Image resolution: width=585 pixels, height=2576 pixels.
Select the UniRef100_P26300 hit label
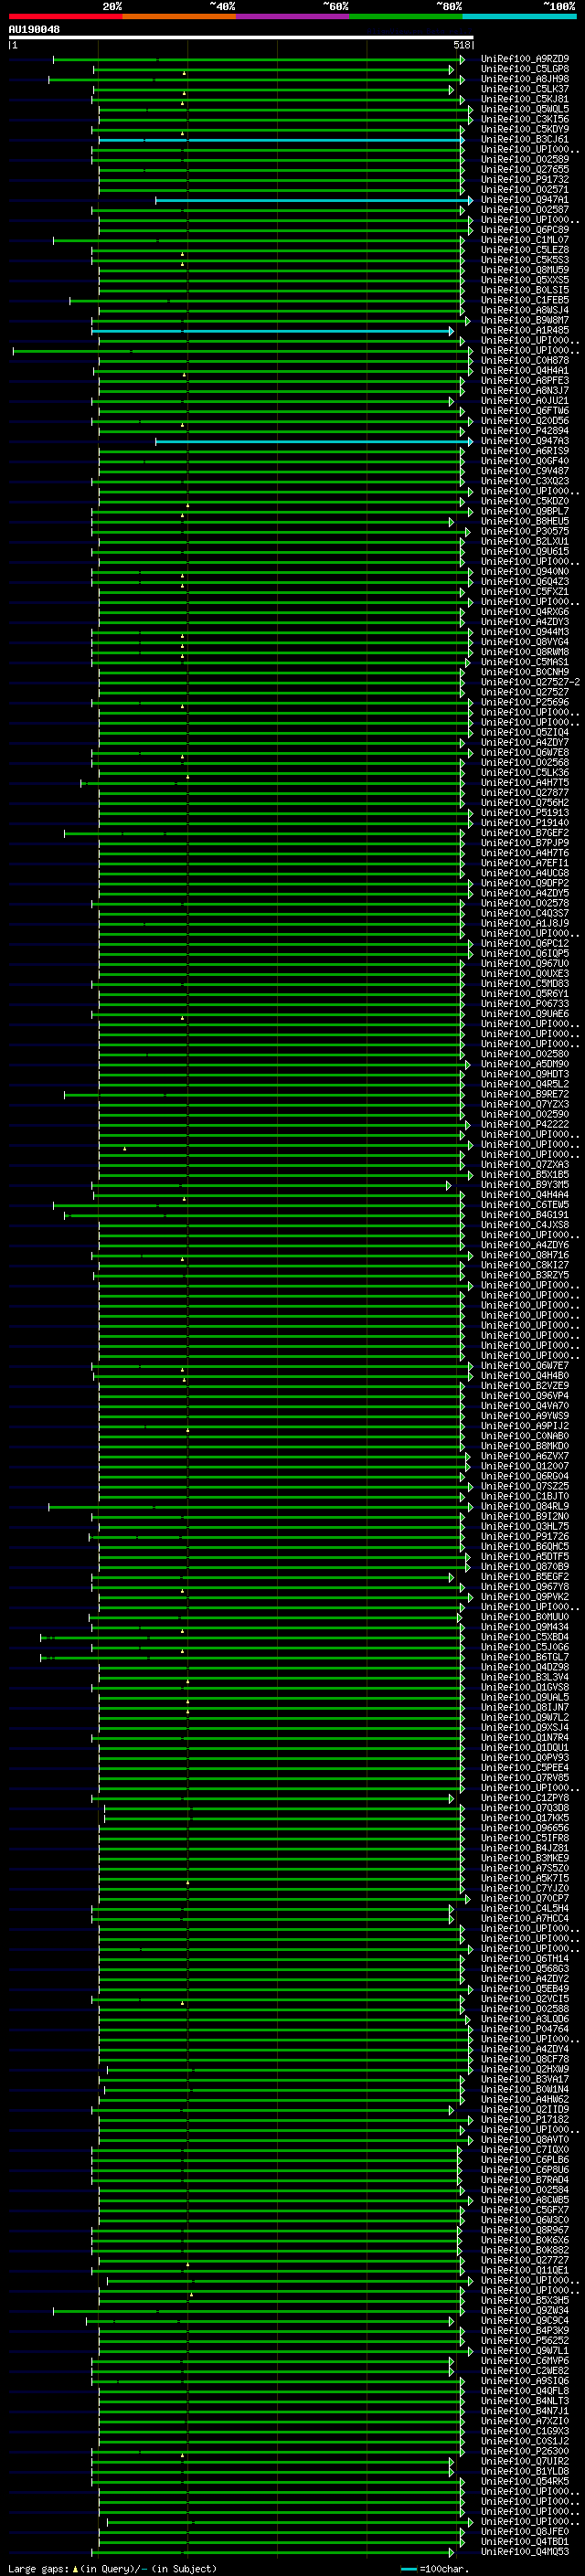coord(525,2451)
